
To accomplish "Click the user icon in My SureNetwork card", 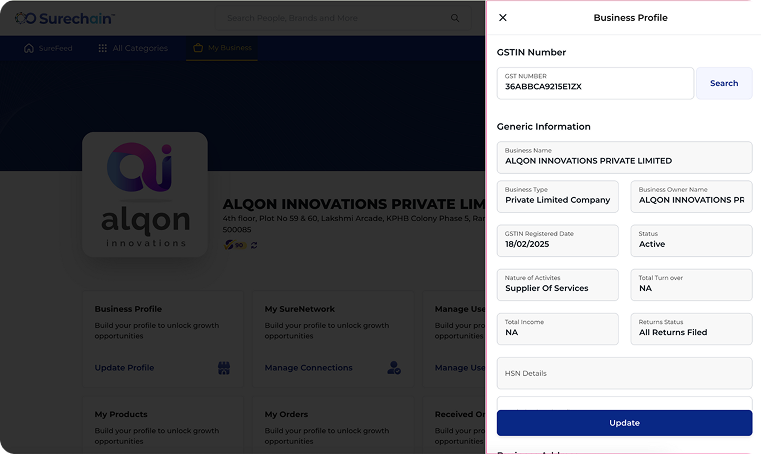I will [x=394, y=368].
